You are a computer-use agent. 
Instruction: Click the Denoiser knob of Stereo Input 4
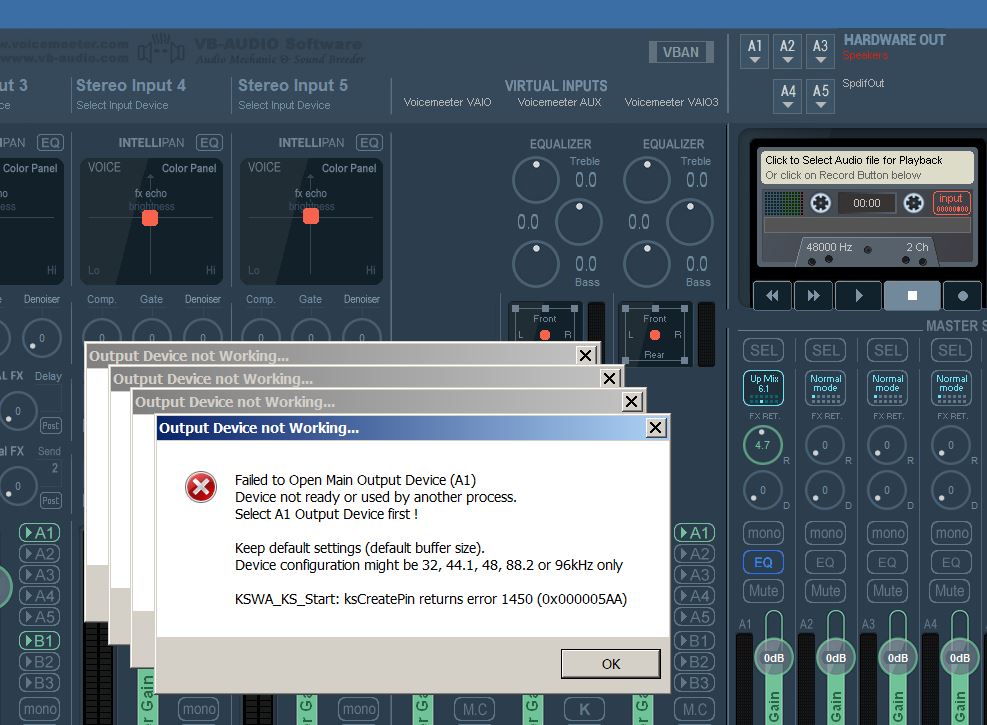click(x=203, y=331)
